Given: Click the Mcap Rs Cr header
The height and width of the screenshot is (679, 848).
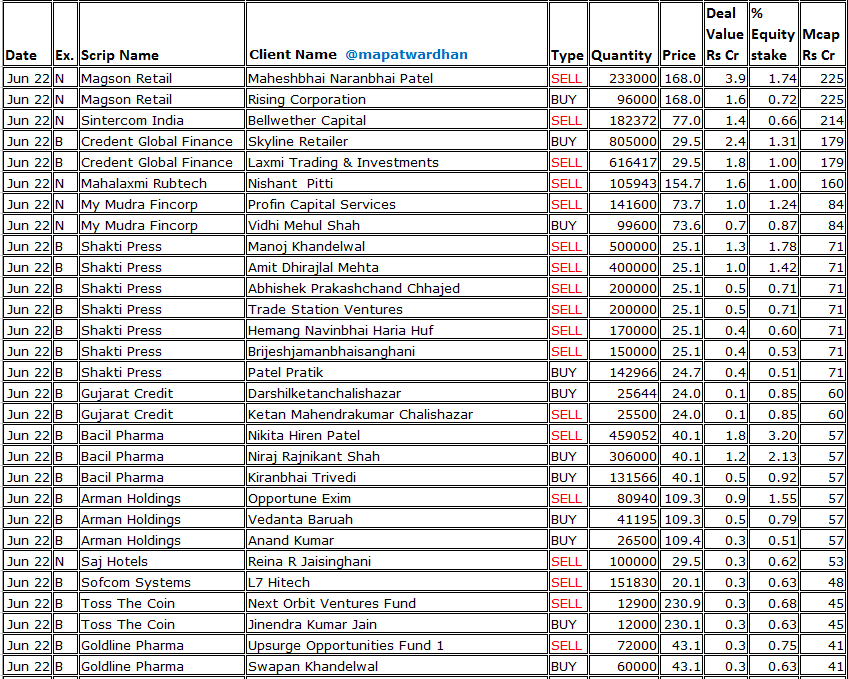Looking at the screenshot, I should 823,34.
